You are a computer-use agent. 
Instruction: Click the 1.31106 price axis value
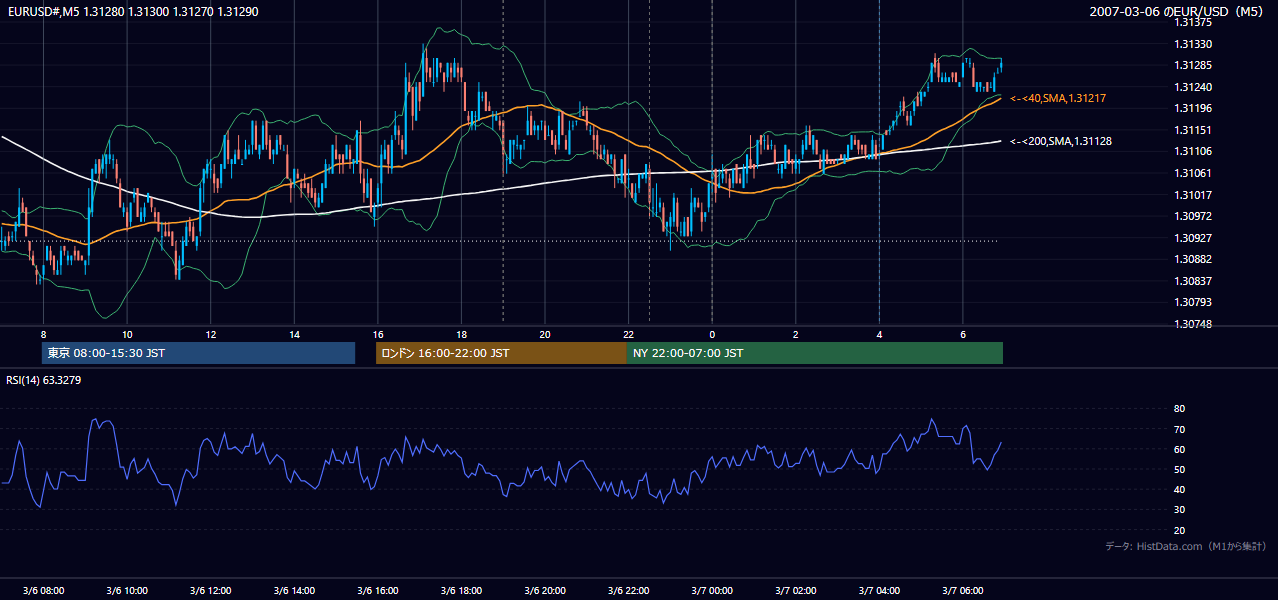point(1194,151)
